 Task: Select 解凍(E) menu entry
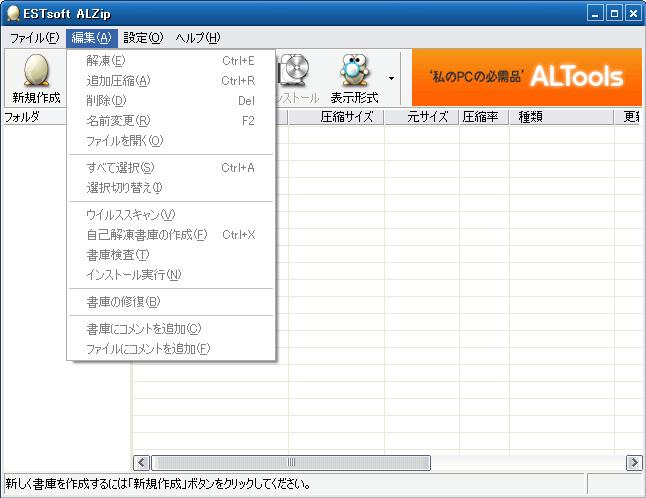pos(171,61)
